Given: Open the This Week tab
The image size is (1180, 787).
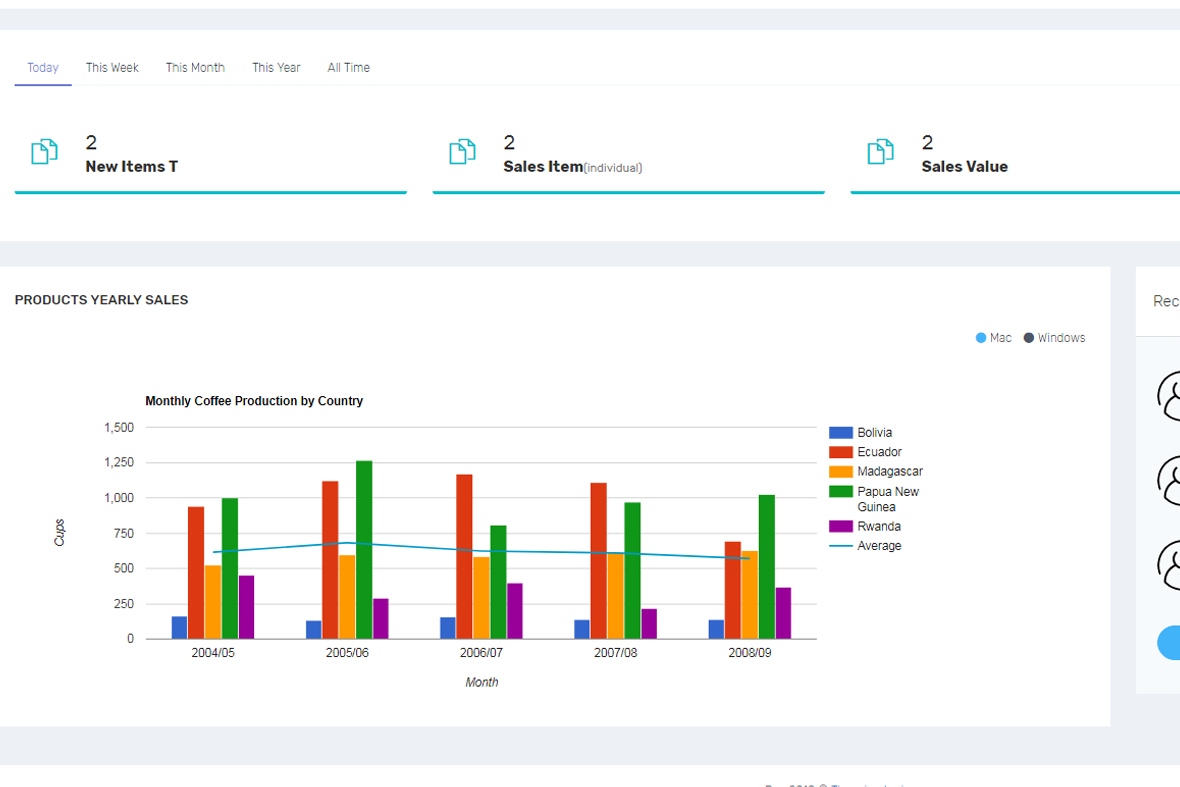Looking at the screenshot, I should click(112, 68).
